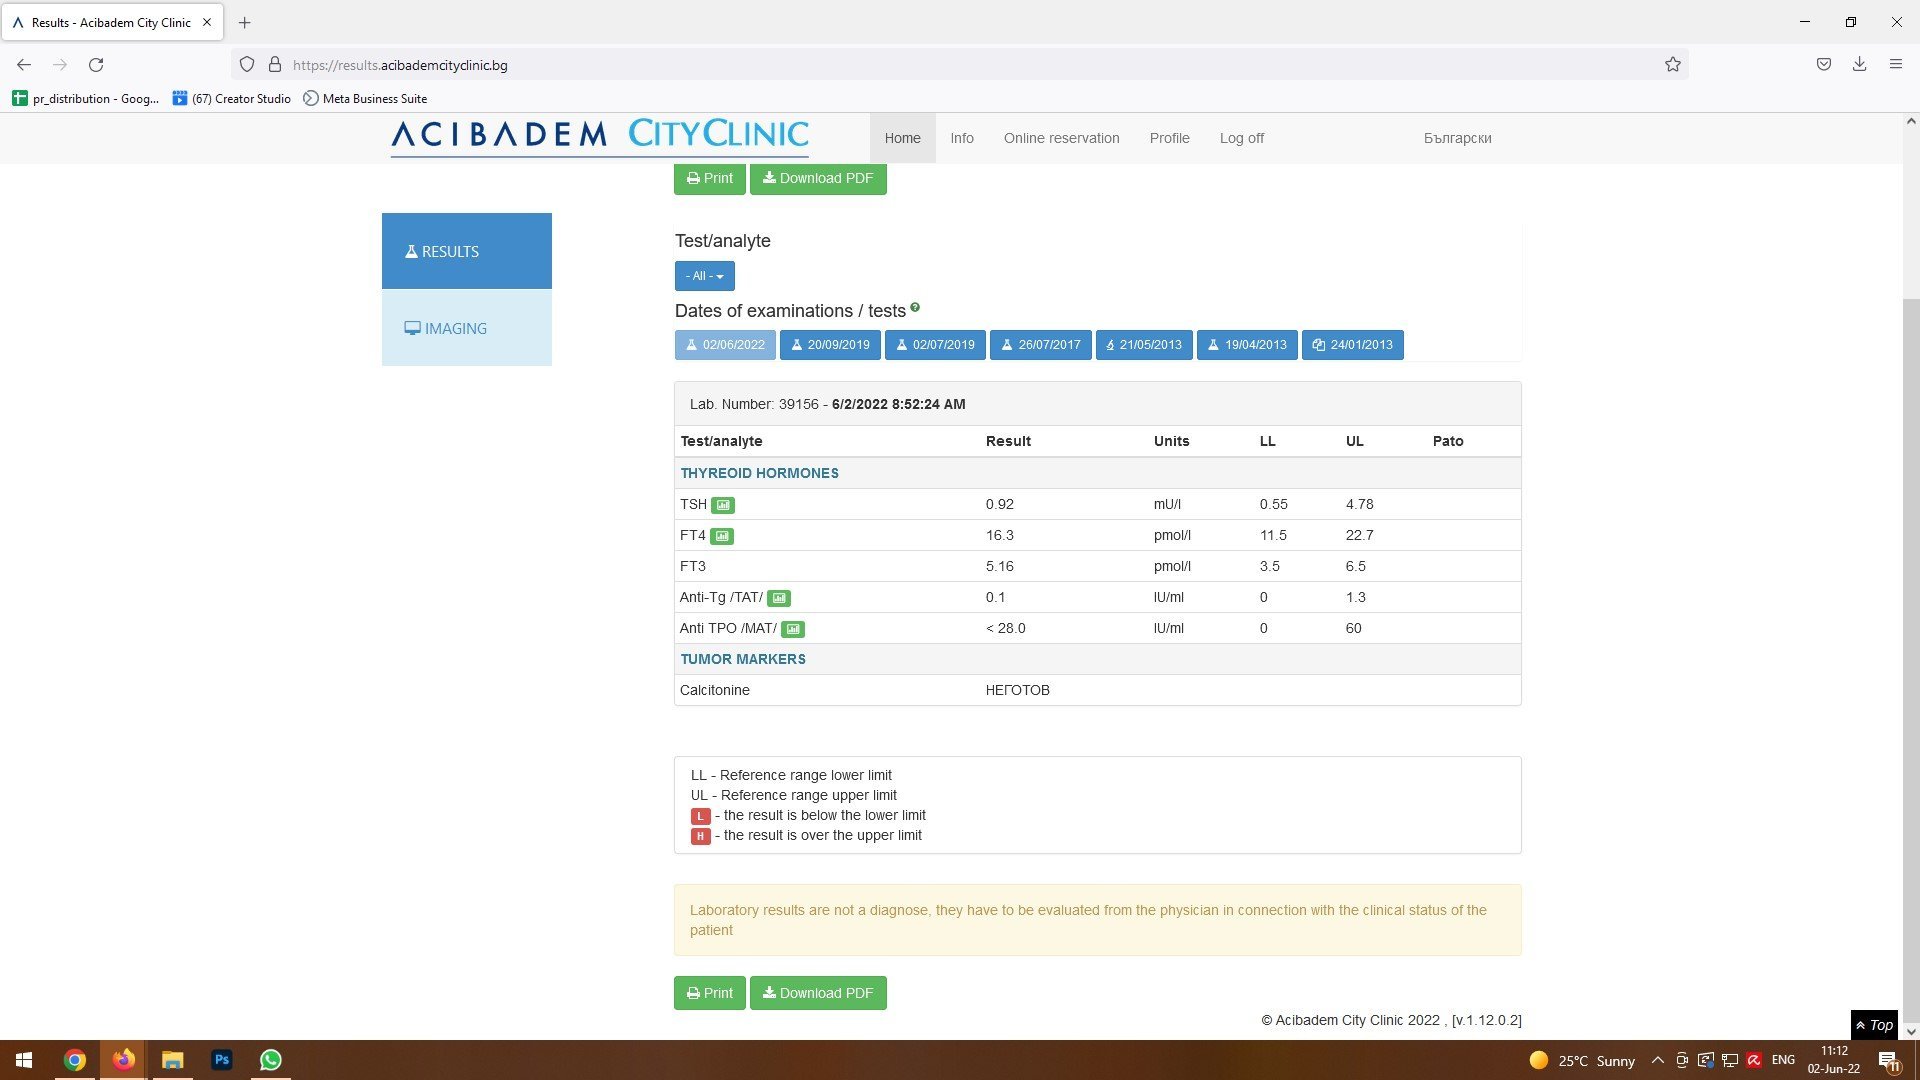Click the Top scroll-to-top button

pyautogui.click(x=1874, y=1025)
